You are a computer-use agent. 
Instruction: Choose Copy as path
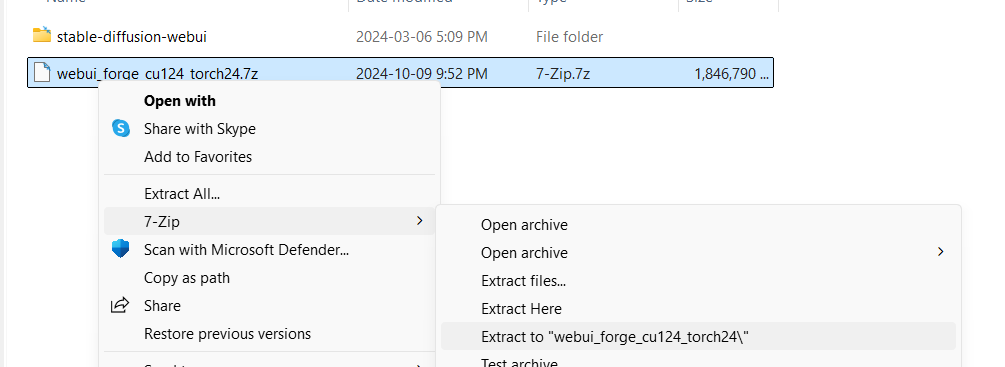click(x=187, y=278)
